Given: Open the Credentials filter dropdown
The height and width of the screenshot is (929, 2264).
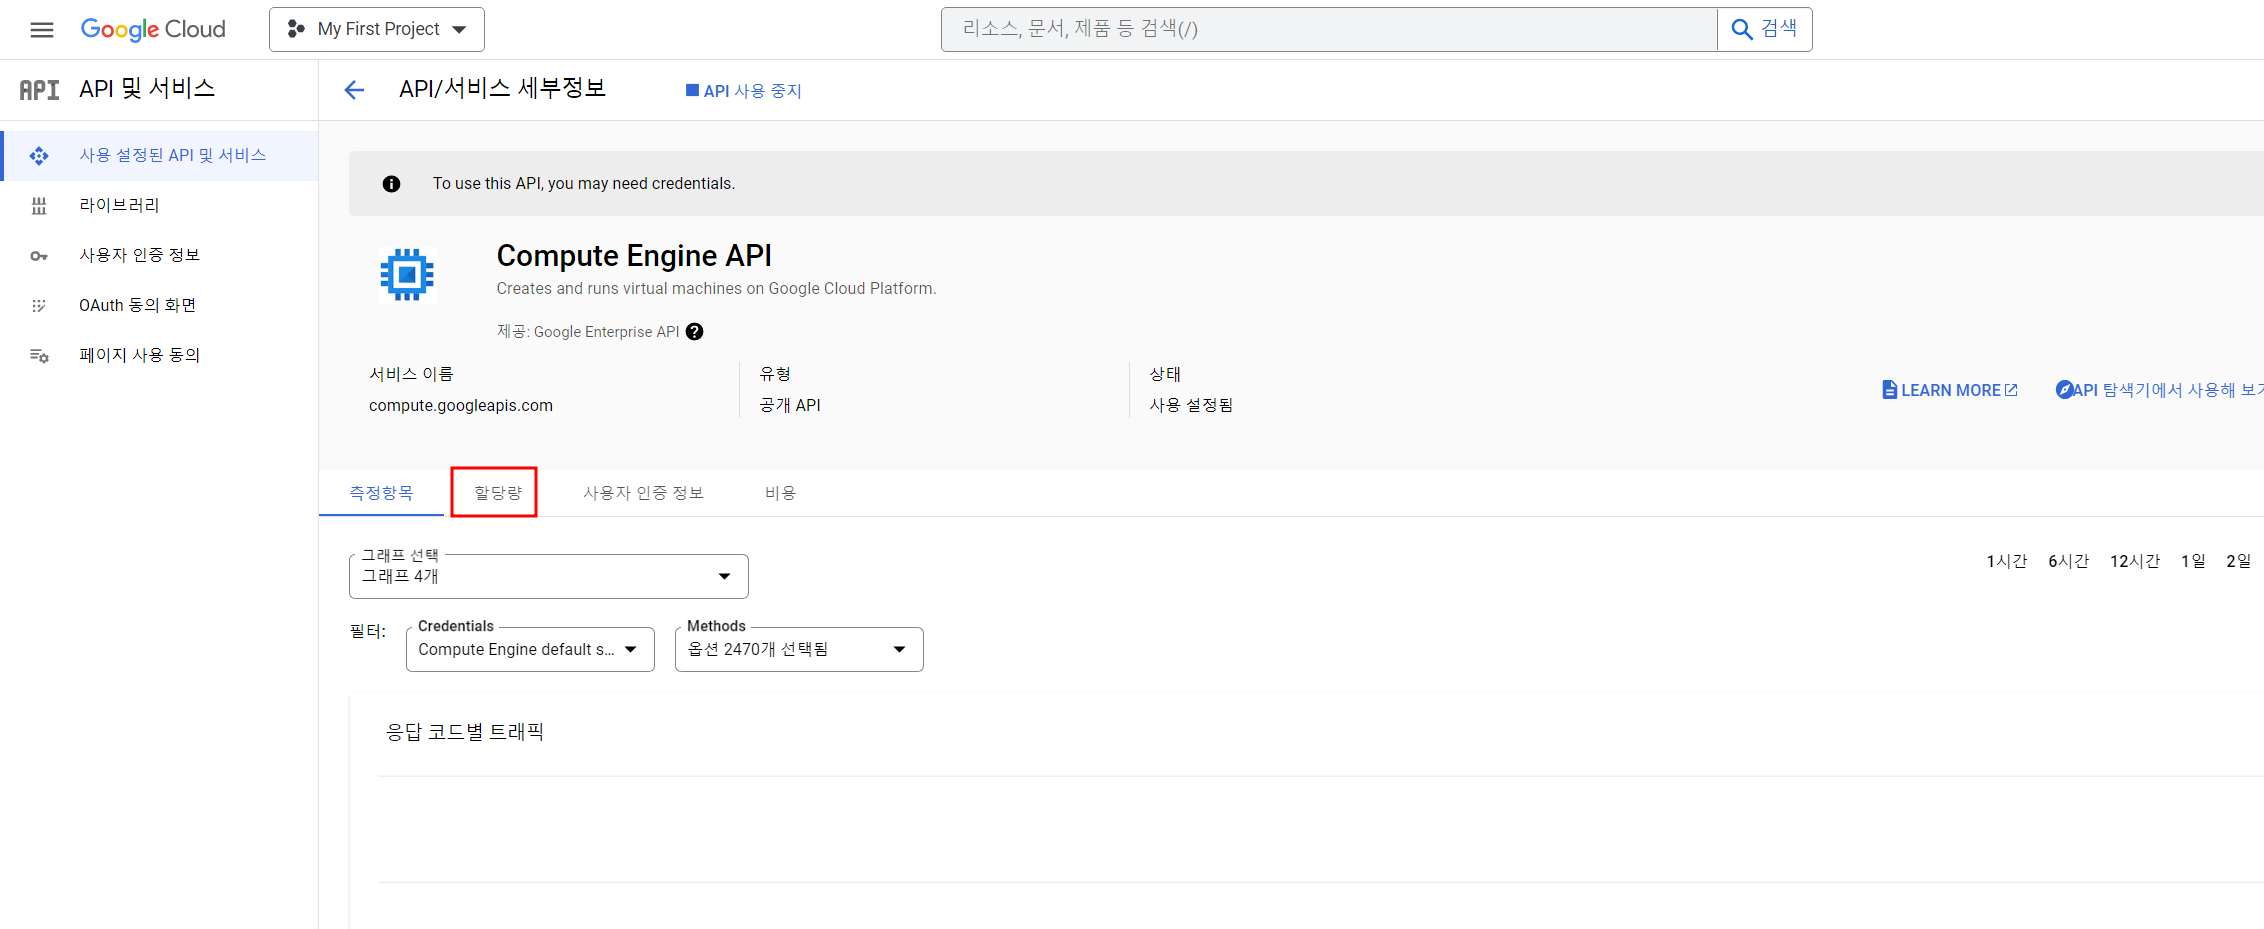Looking at the screenshot, I should pos(530,649).
